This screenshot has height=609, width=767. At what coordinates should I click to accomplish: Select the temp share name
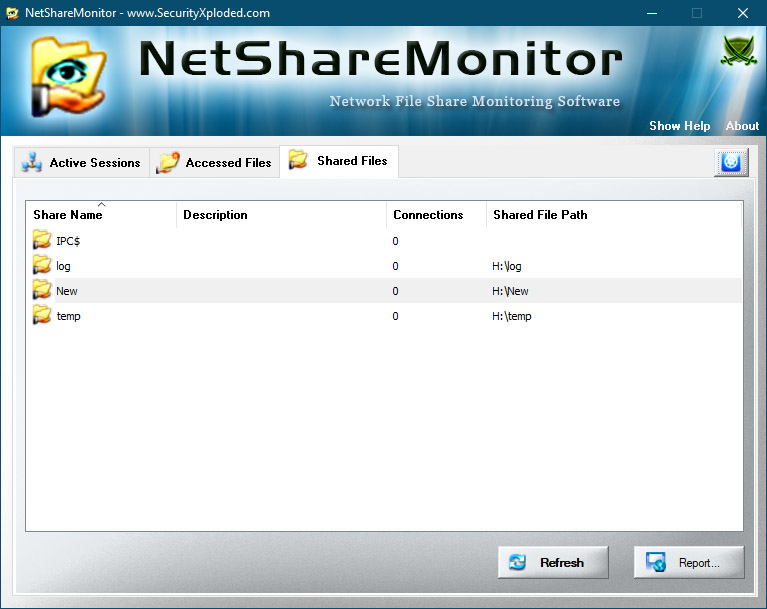pos(68,316)
